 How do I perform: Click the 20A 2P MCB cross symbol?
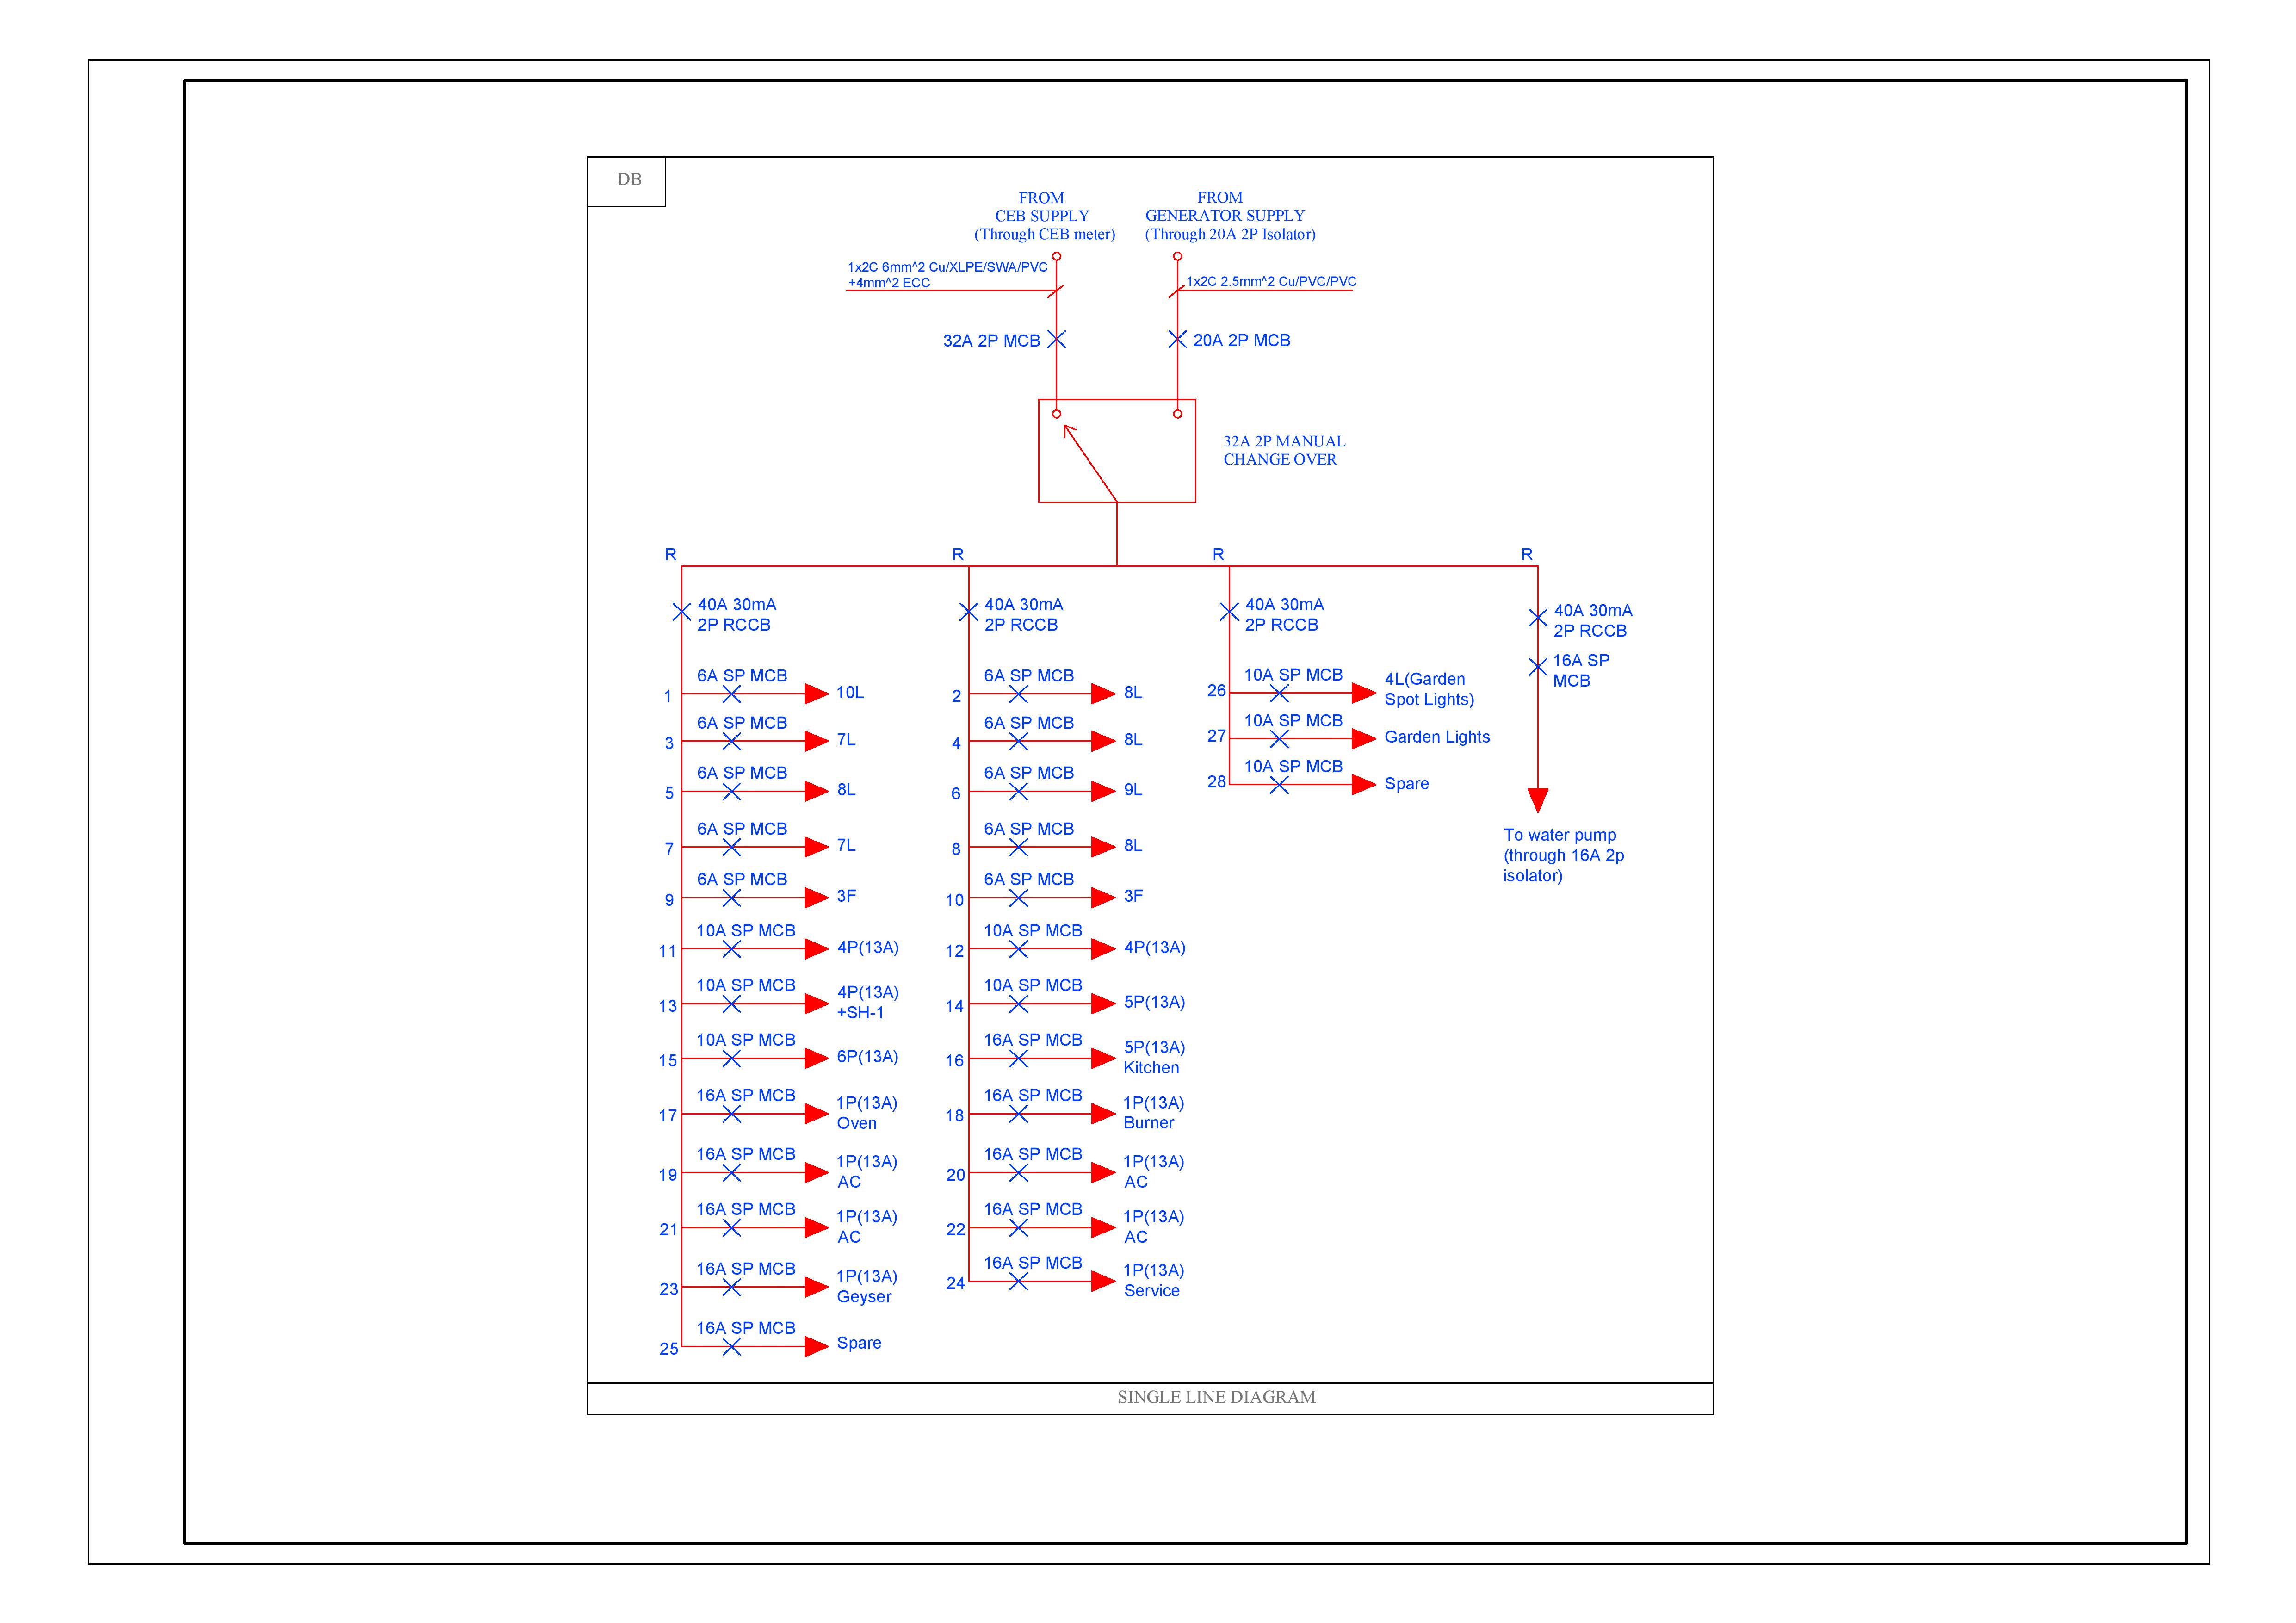click(x=1177, y=340)
